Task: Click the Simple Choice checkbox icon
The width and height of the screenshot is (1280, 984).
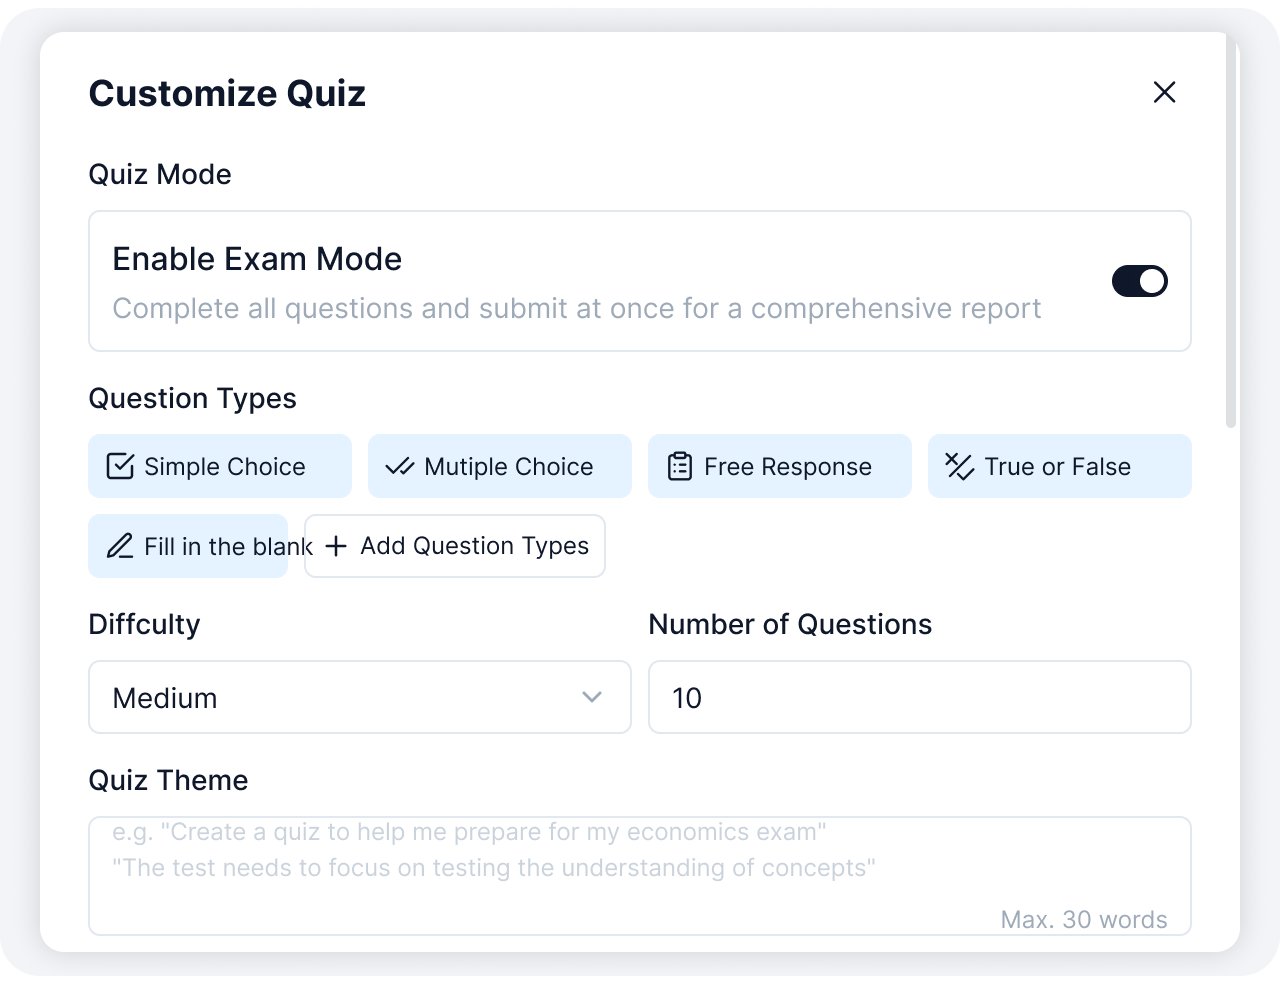Action: (120, 466)
